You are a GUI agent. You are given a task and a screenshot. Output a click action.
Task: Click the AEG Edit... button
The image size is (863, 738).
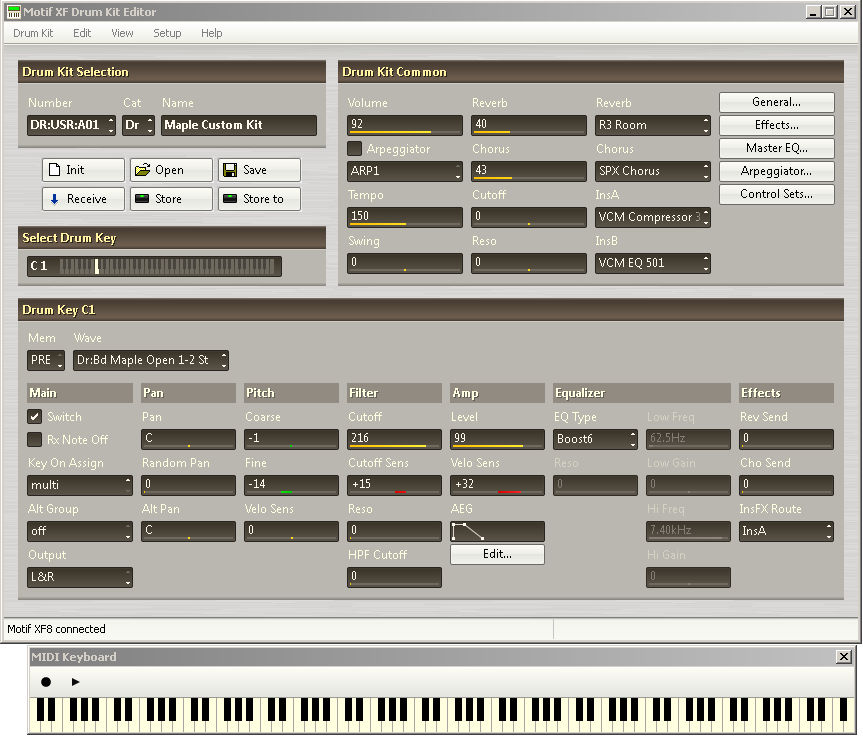497,554
